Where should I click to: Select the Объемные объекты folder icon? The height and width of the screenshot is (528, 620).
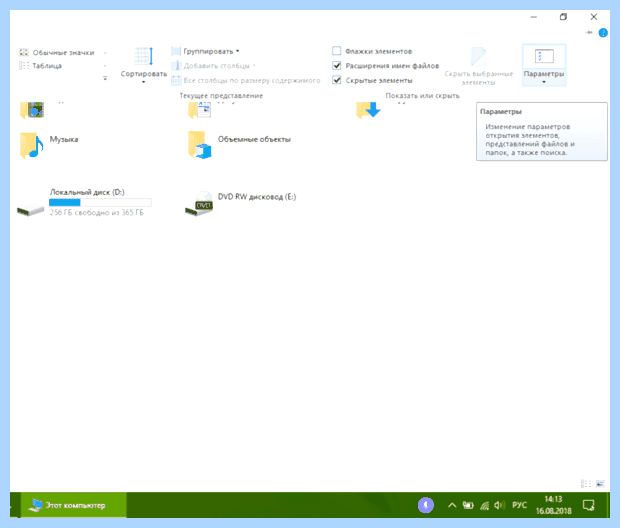point(199,145)
